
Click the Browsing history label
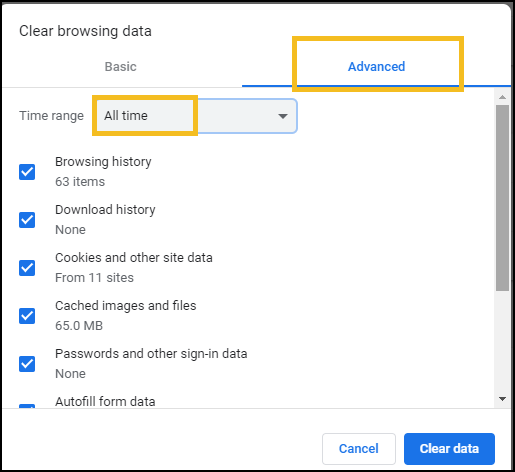103,162
